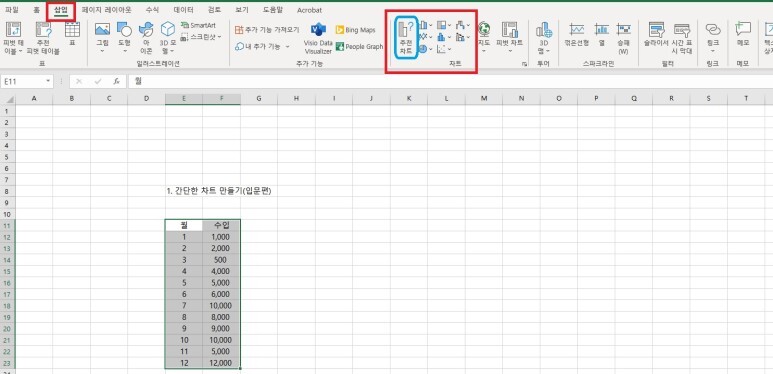Viewport: 773px width, 374px height.
Task: Click the People Graph add-in
Action: [x=359, y=46]
